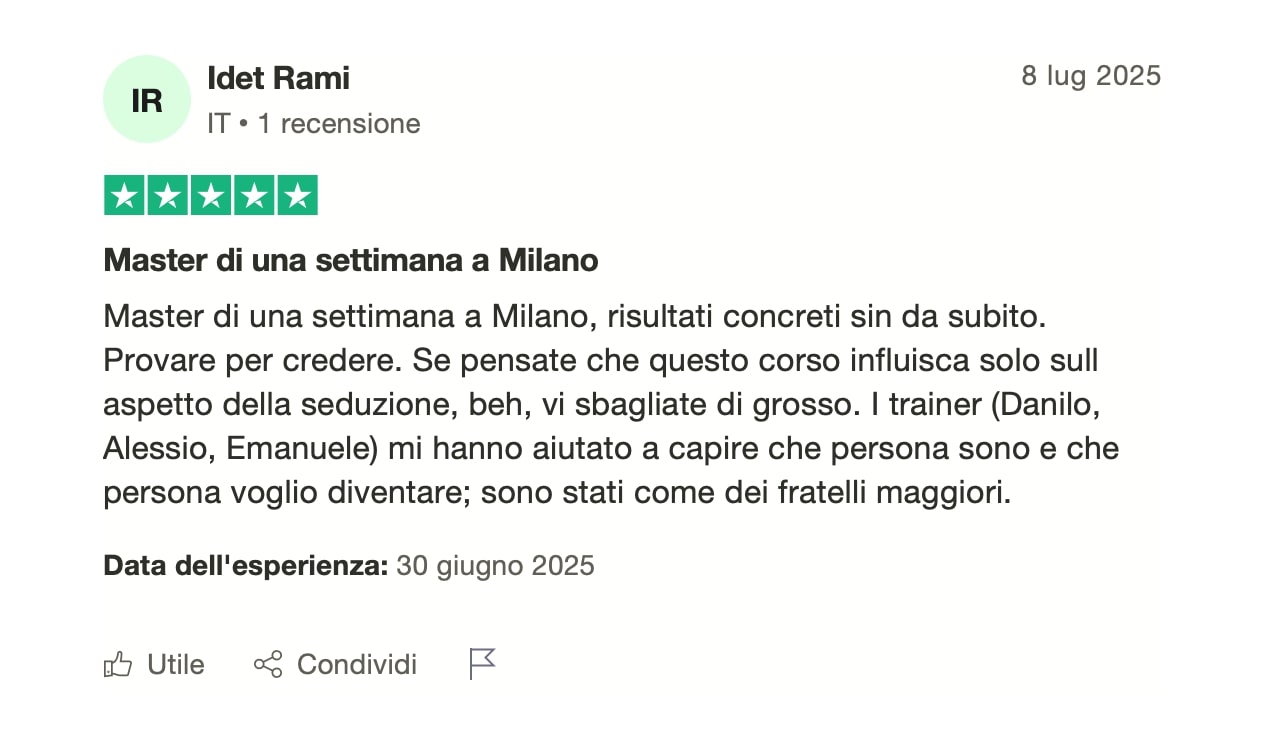The width and height of the screenshot is (1280, 732).
Task: Share the review using Condividi label
Action: pos(357,665)
